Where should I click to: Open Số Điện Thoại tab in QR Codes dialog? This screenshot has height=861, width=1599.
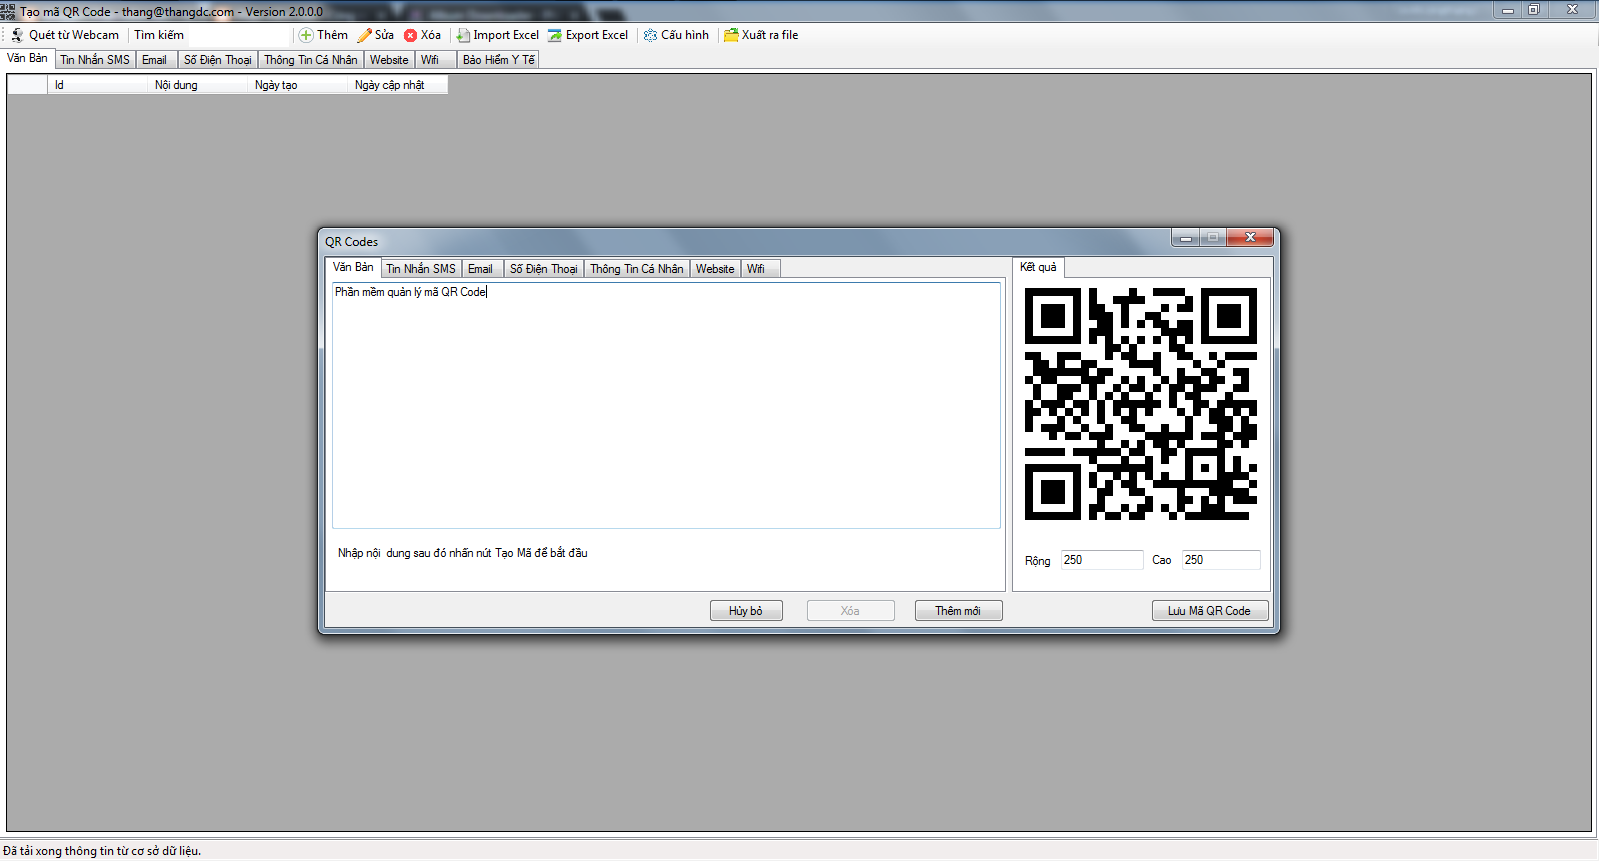tap(543, 269)
